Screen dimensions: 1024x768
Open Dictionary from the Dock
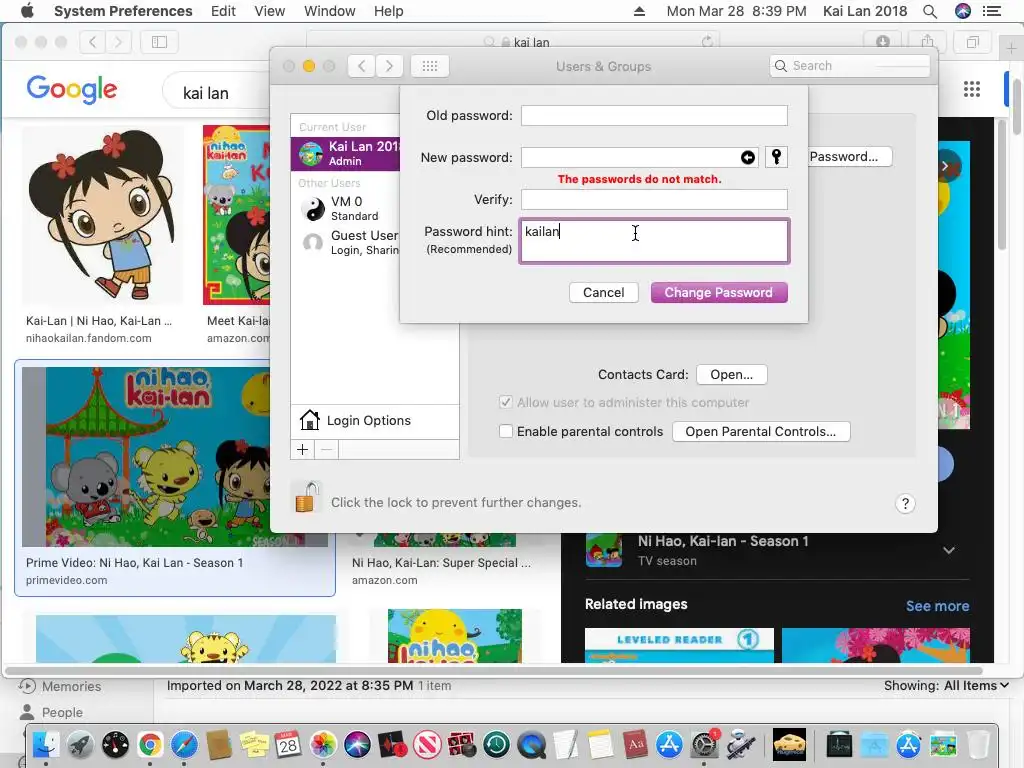(x=635, y=744)
